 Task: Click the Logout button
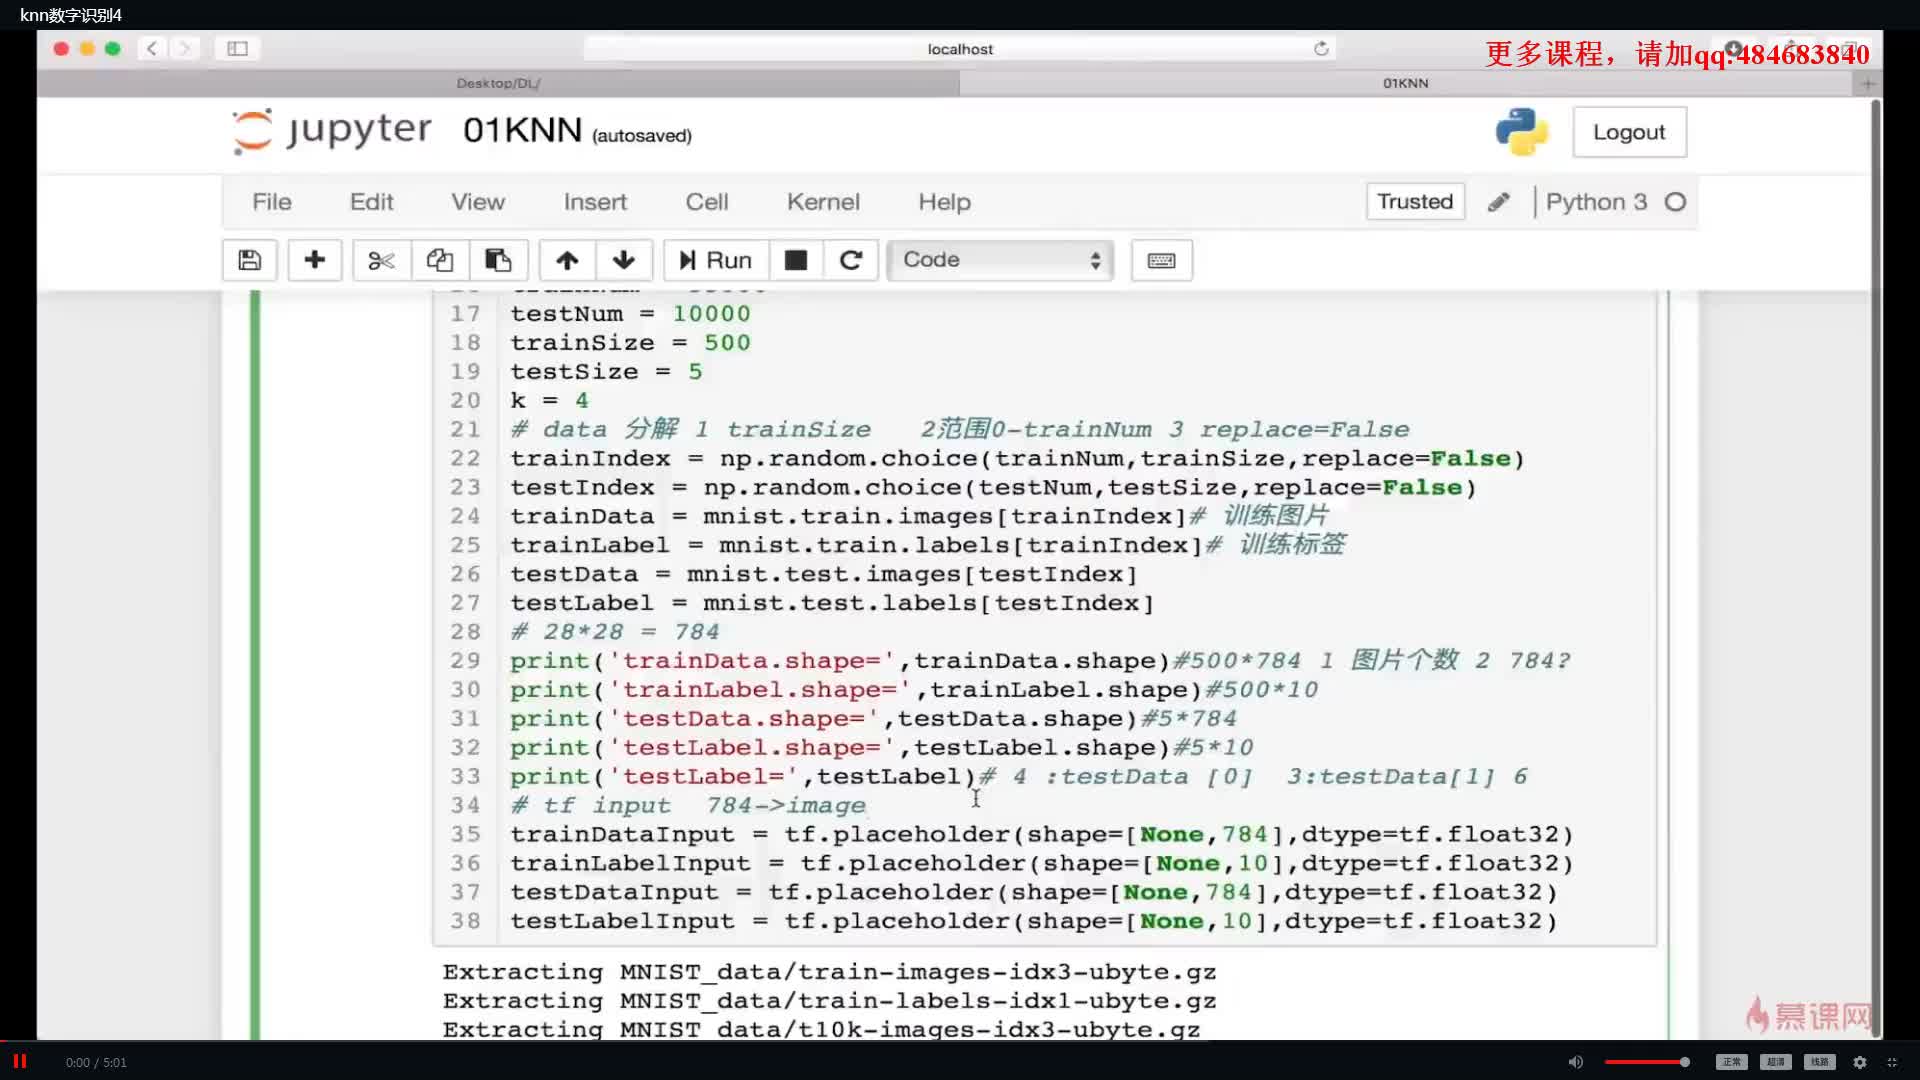(1629, 132)
